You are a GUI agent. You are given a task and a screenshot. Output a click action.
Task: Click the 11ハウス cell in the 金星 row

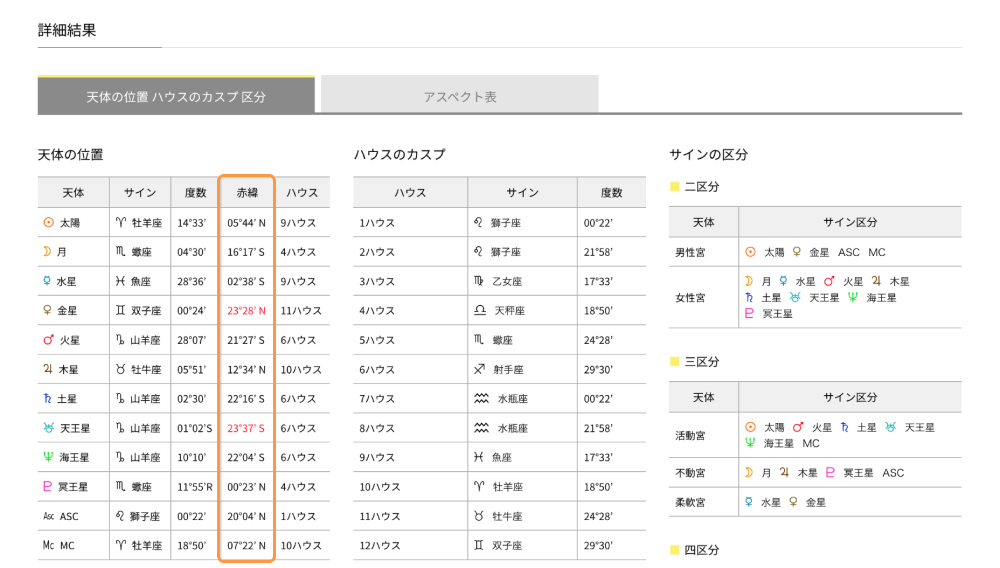(301, 310)
